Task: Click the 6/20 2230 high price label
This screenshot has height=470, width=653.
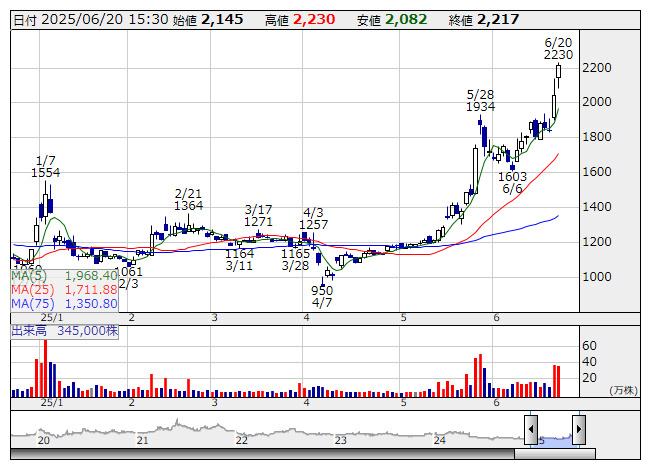Action: 558,49
